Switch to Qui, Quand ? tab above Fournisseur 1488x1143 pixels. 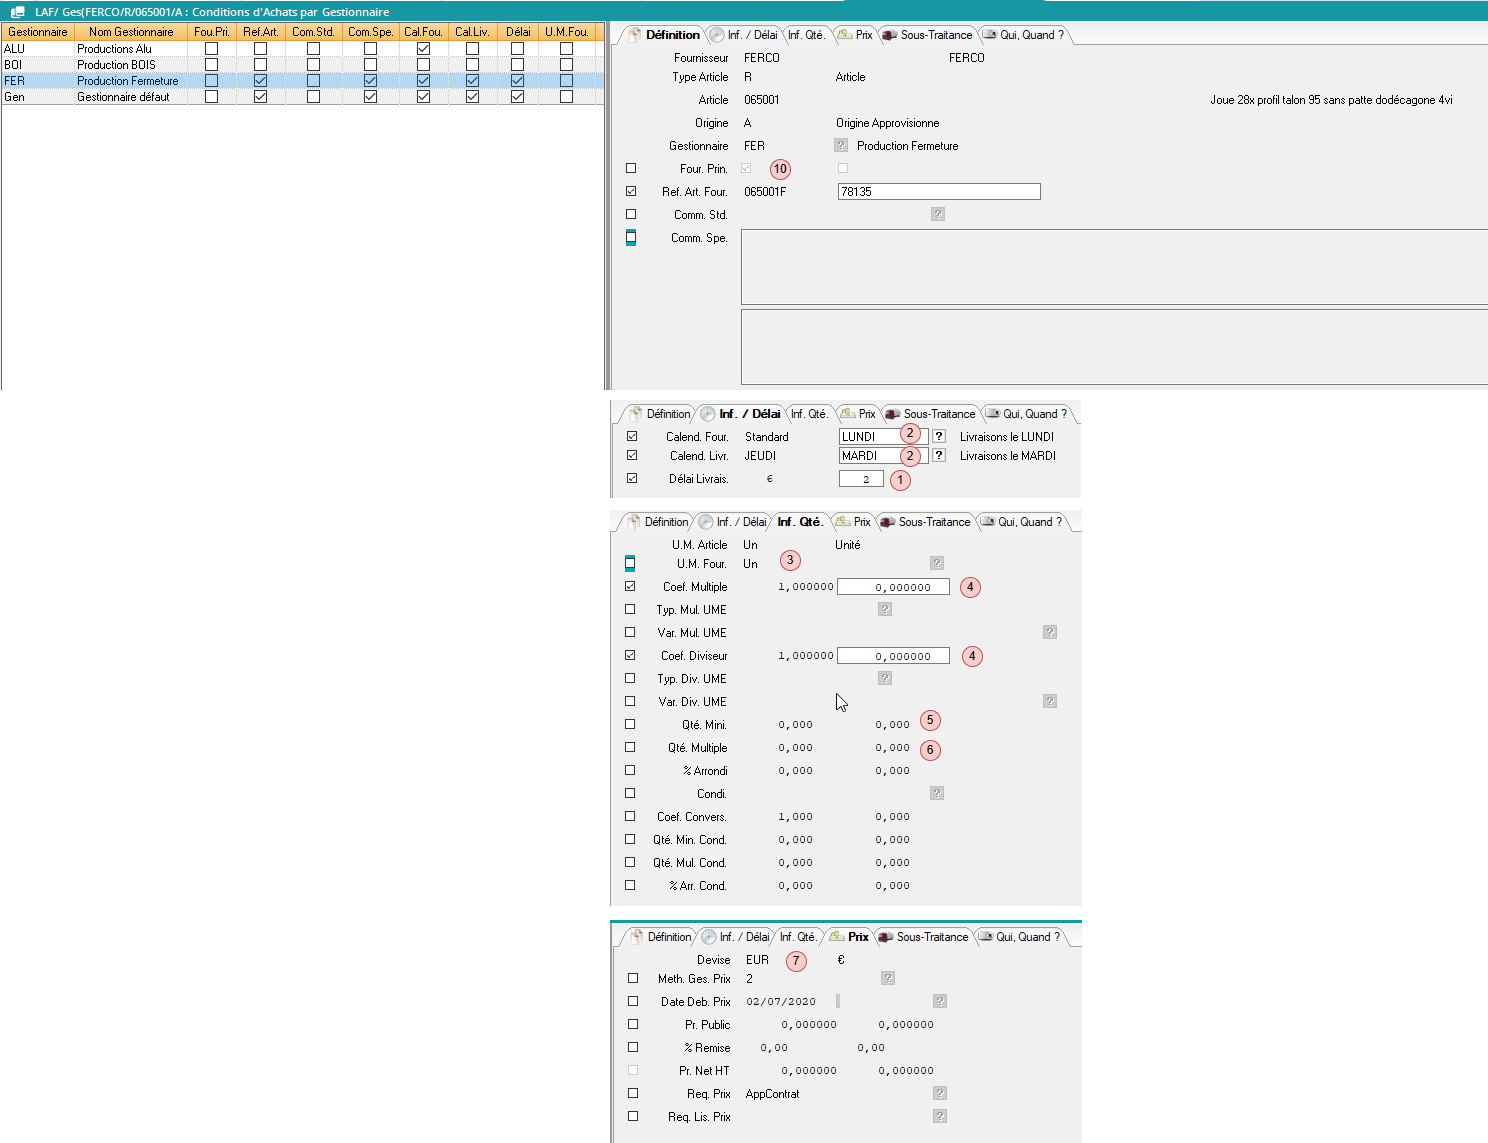click(1024, 35)
